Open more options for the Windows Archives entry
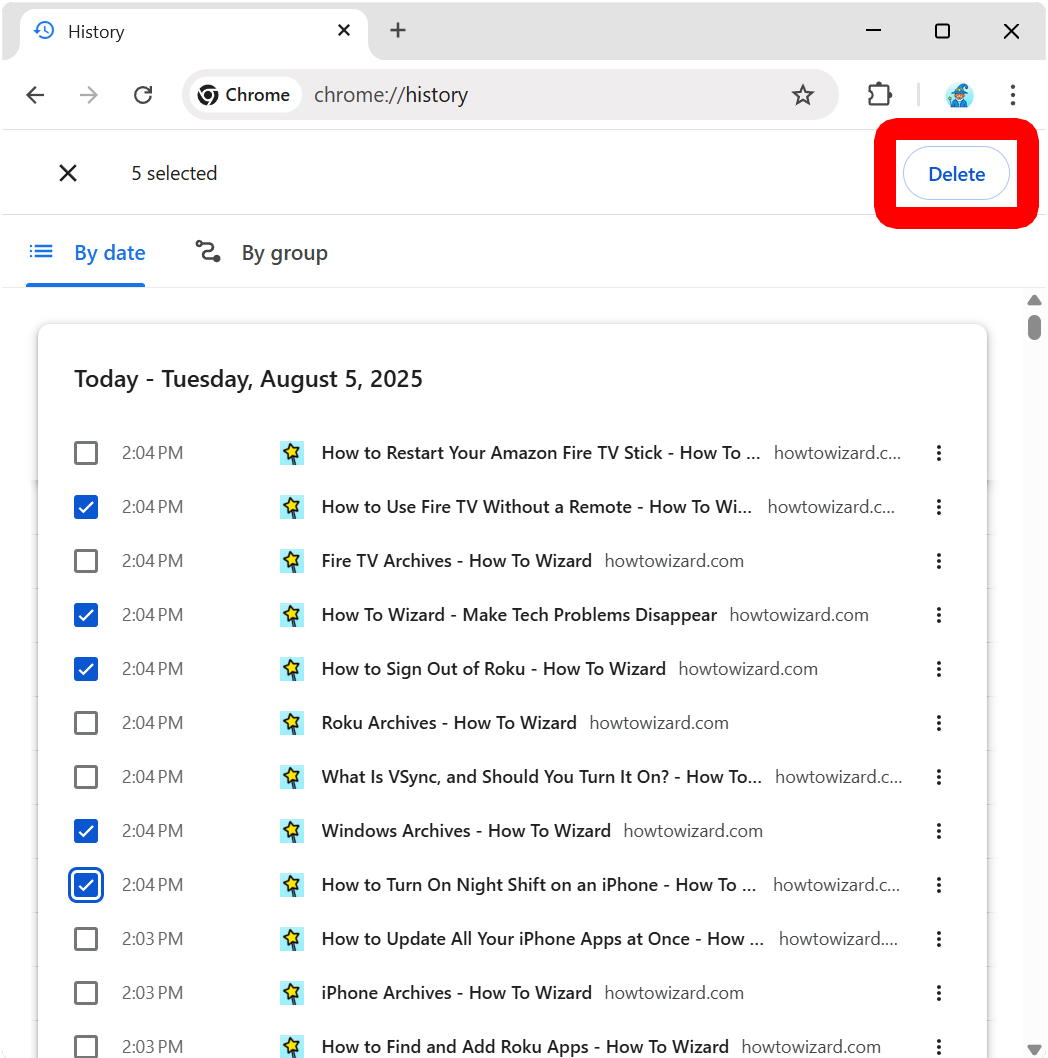Image resolution: width=1048 pixels, height=1058 pixels. (x=939, y=830)
